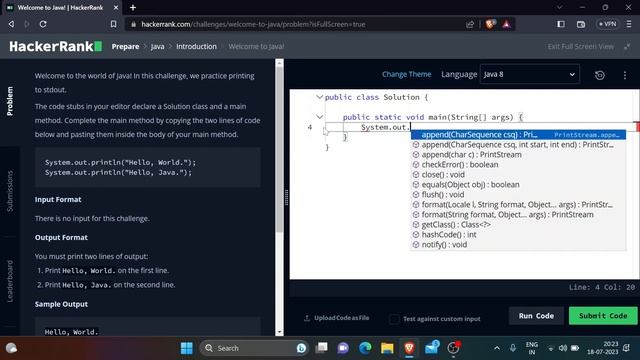640x360 pixels.
Task: Click the taskbar Search box
Action: (x=254, y=348)
